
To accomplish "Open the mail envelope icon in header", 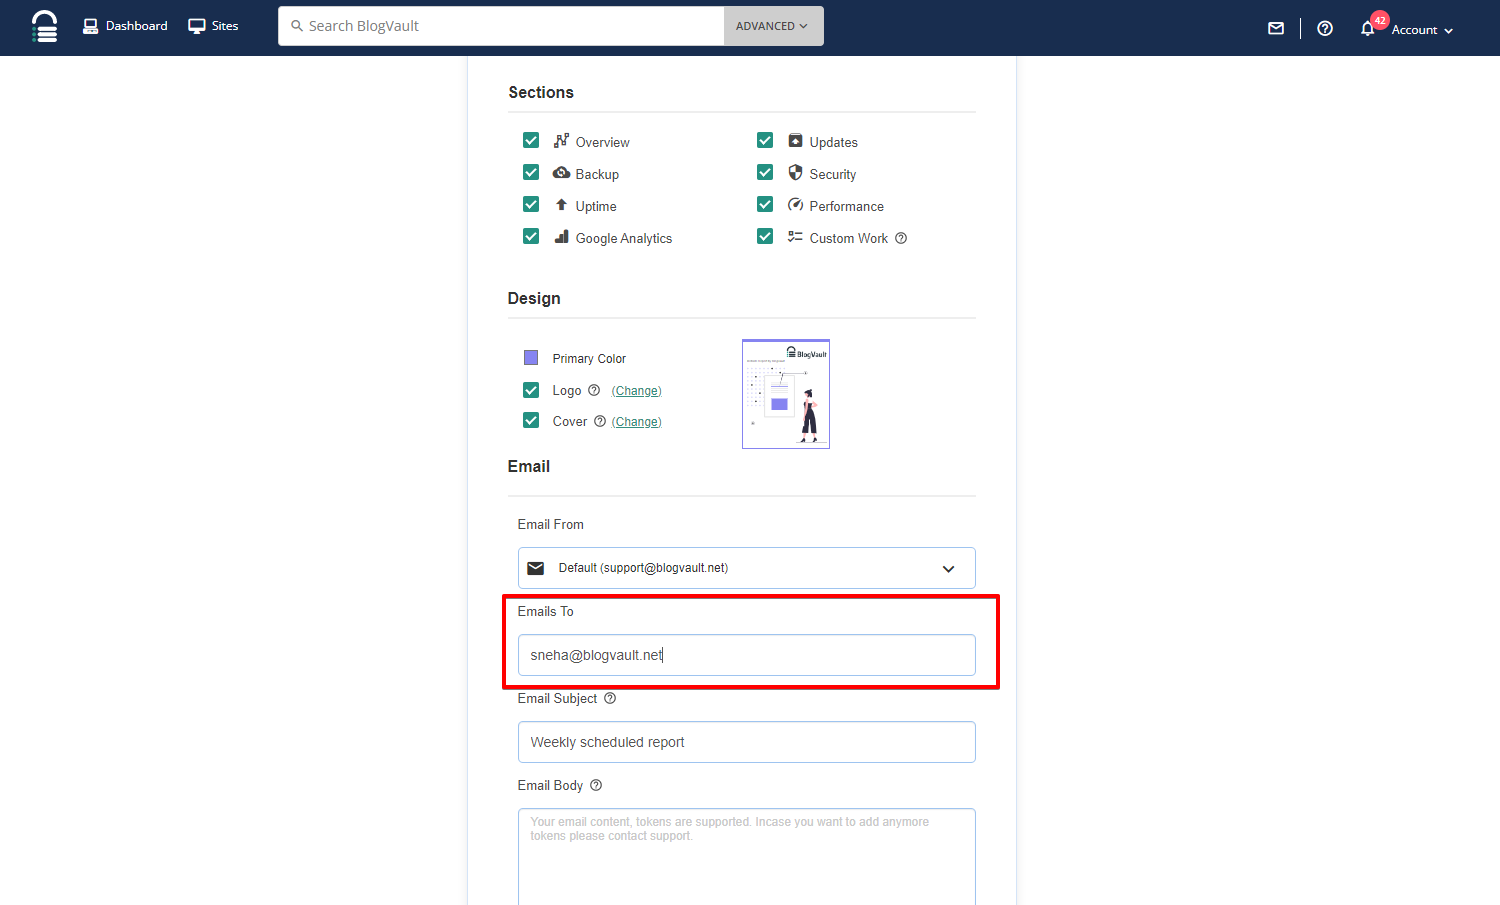I will point(1276,28).
